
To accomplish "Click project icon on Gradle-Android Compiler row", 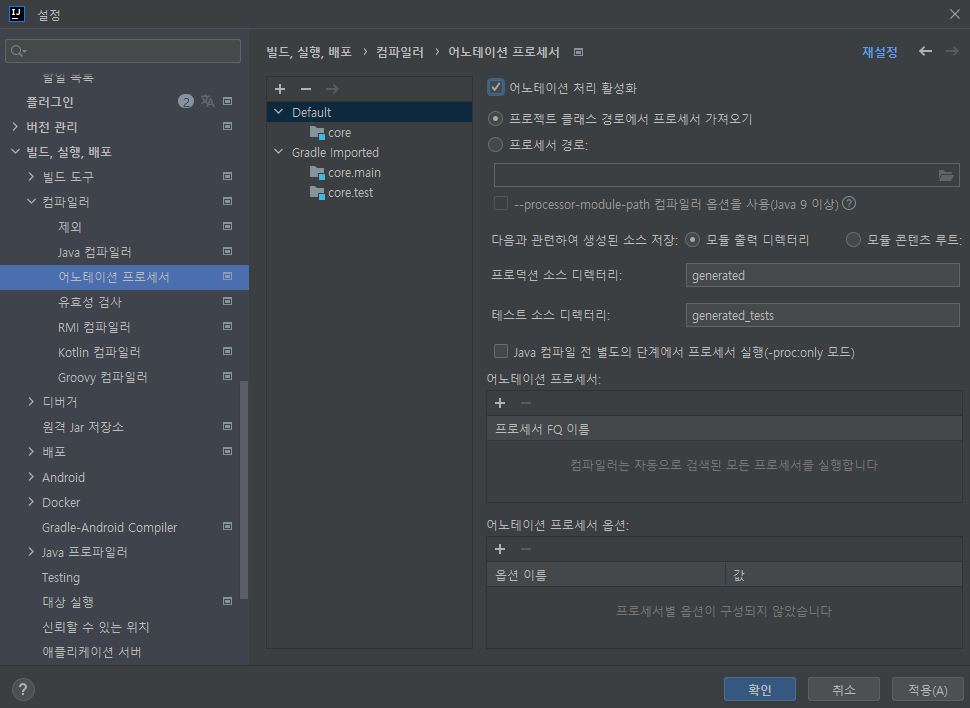I will 228,527.
